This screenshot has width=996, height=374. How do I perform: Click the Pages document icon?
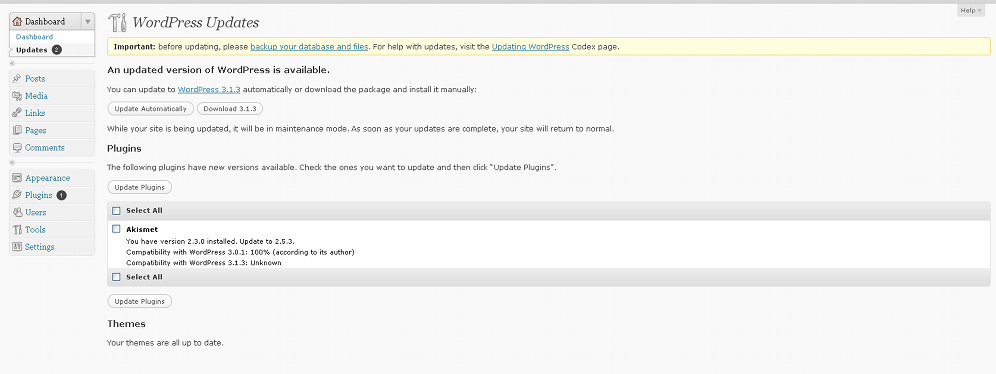coord(17,130)
